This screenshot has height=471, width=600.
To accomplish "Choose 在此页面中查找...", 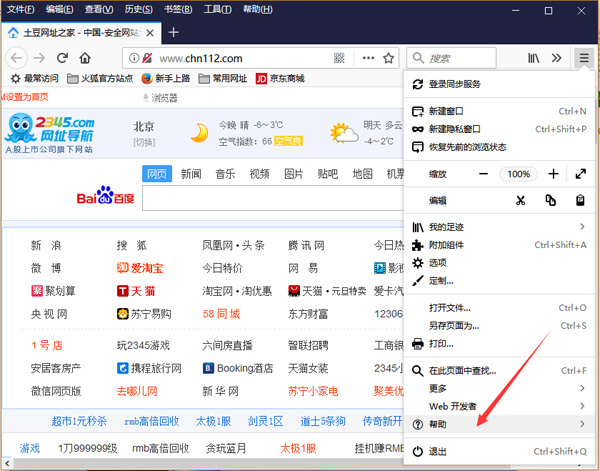I will click(499, 370).
